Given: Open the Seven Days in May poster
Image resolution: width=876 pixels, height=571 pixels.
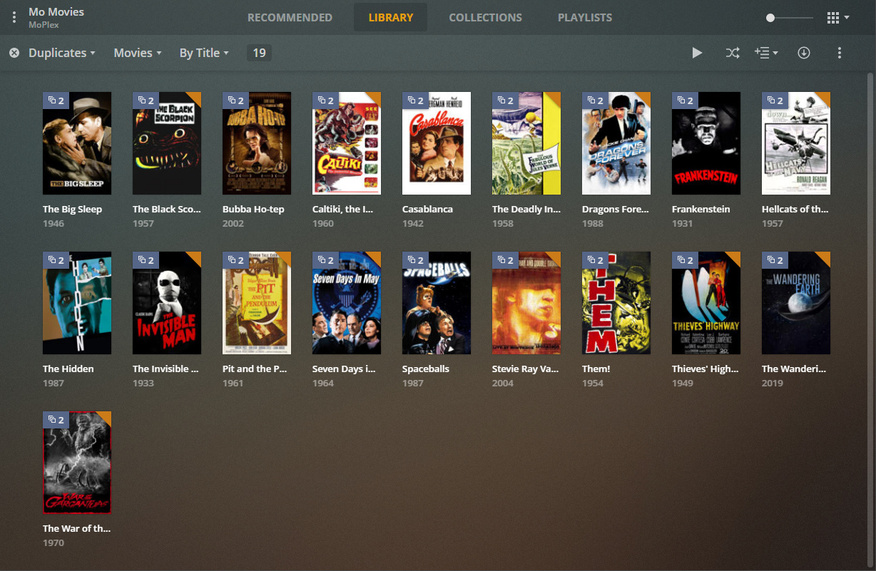Looking at the screenshot, I should point(346,303).
